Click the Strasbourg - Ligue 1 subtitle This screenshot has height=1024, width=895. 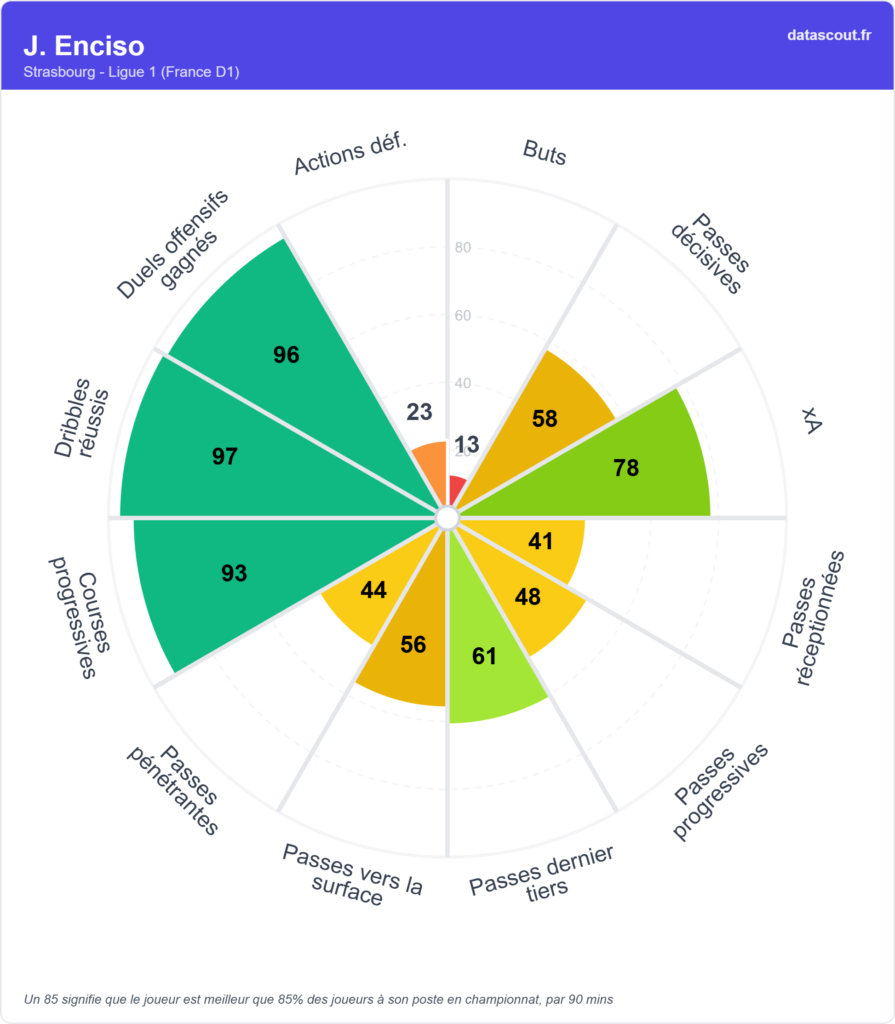tap(131, 72)
